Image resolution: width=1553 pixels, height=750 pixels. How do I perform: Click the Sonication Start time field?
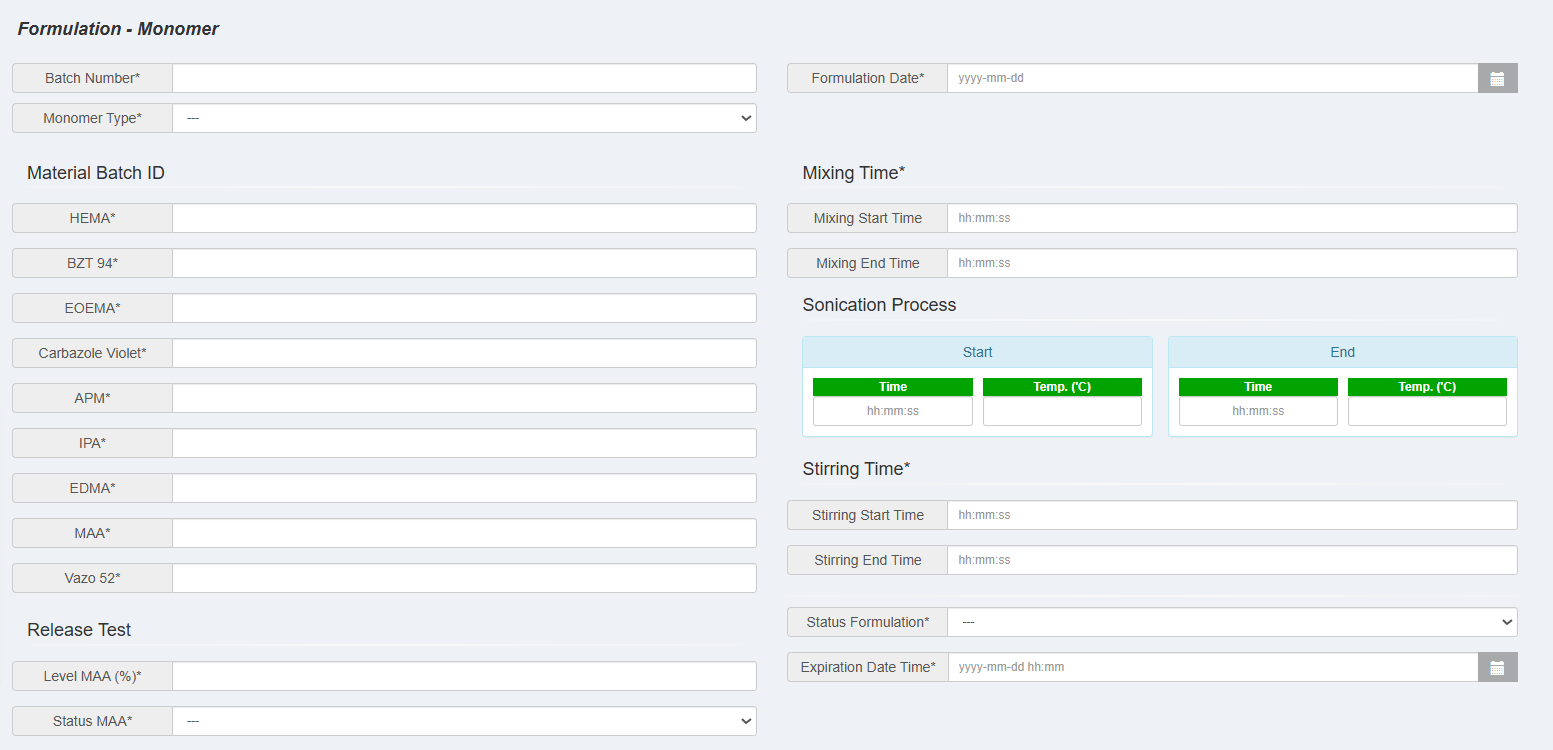tap(892, 411)
